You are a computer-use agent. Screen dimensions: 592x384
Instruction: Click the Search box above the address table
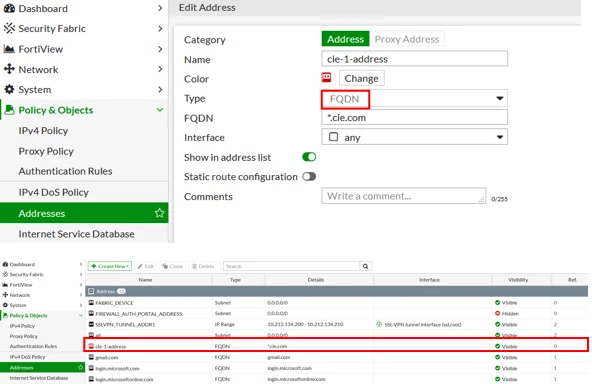(x=291, y=266)
